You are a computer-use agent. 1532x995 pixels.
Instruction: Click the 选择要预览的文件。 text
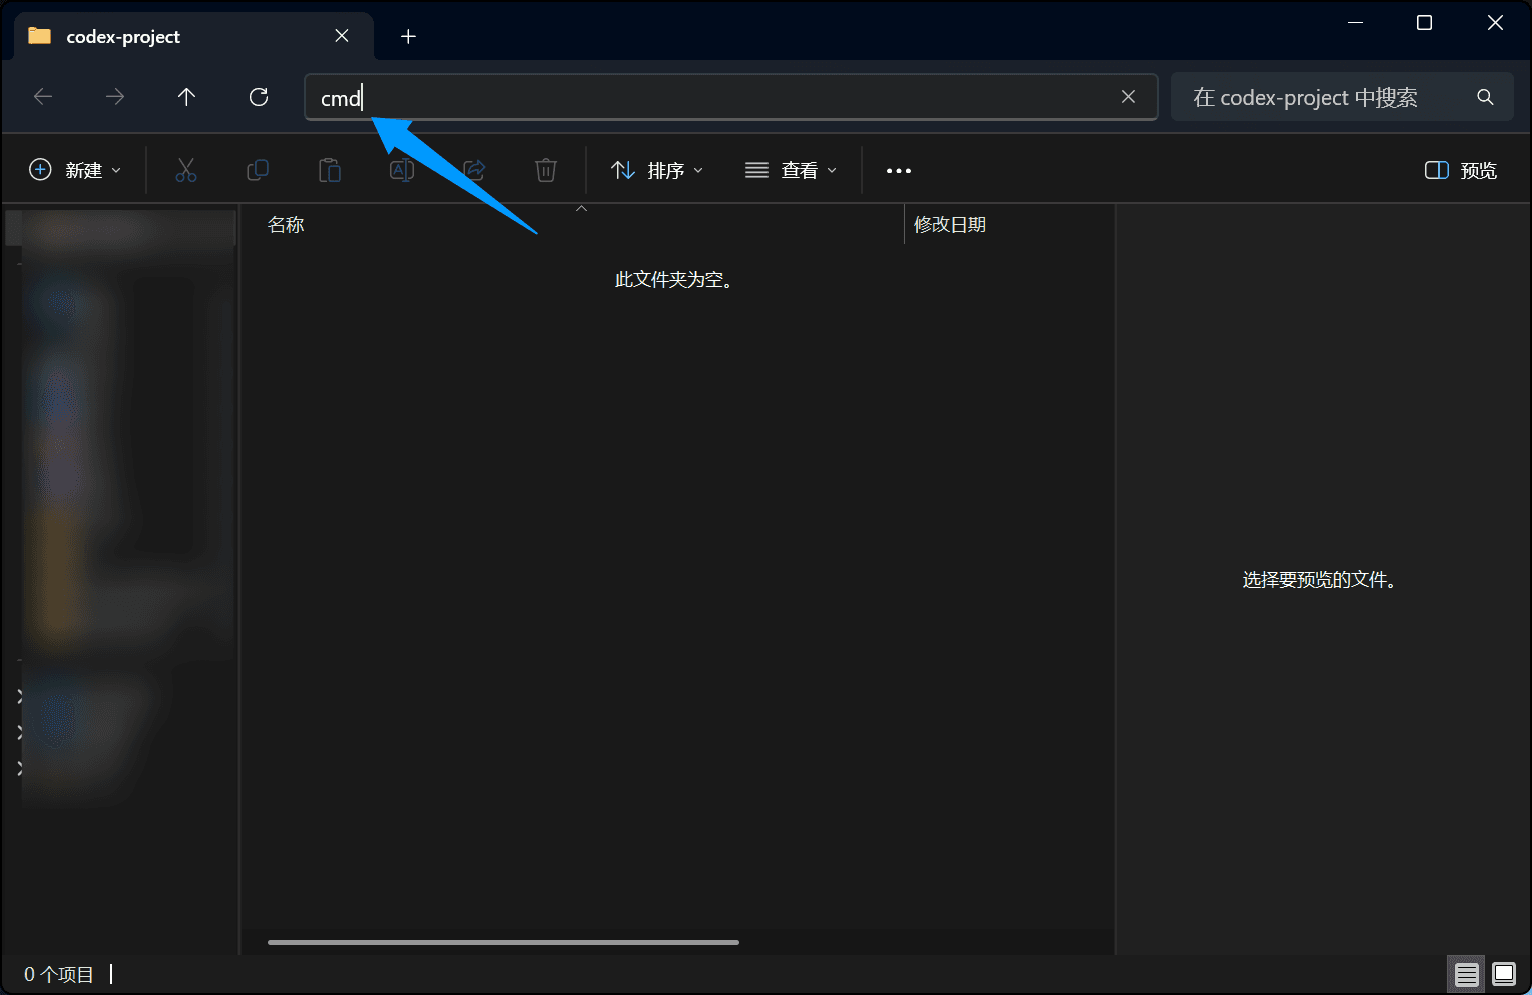[x=1320, y=580]
